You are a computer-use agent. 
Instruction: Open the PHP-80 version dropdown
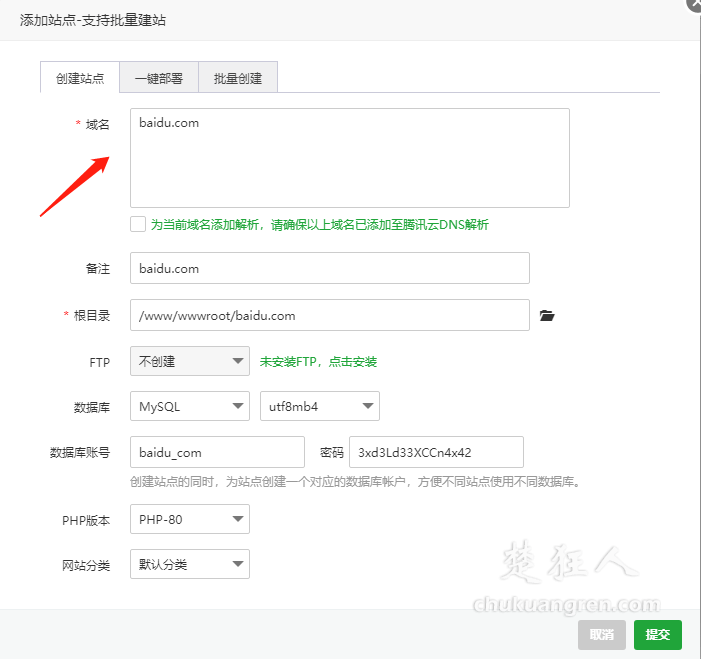click(x=189, y=519)
